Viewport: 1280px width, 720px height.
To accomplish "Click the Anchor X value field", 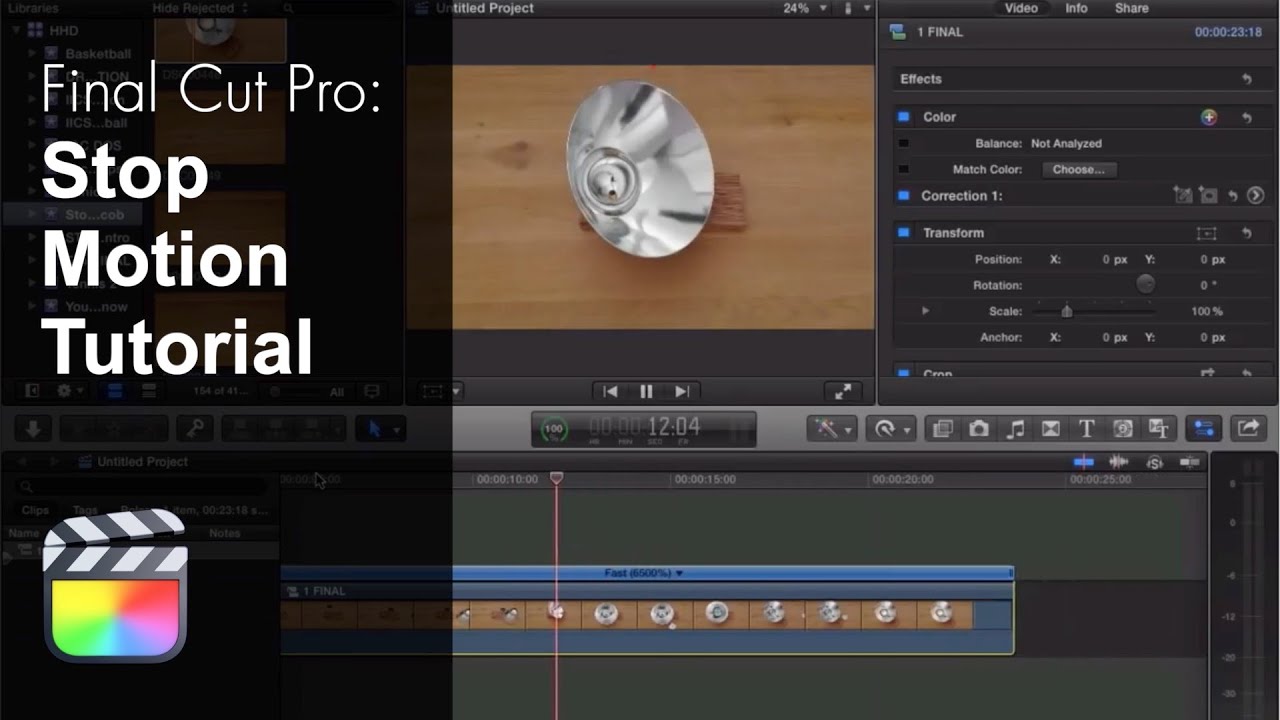I will point(1115,337).
